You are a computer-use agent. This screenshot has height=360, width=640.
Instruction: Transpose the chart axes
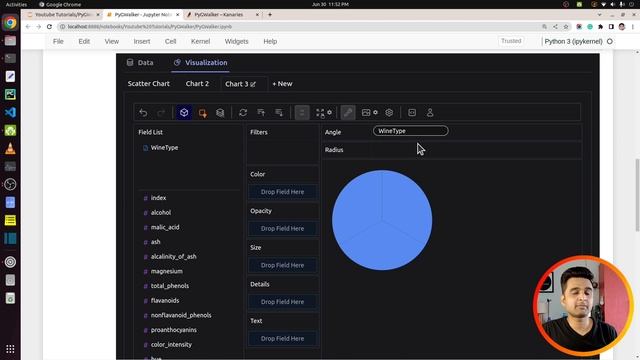(x=243, y=113)
